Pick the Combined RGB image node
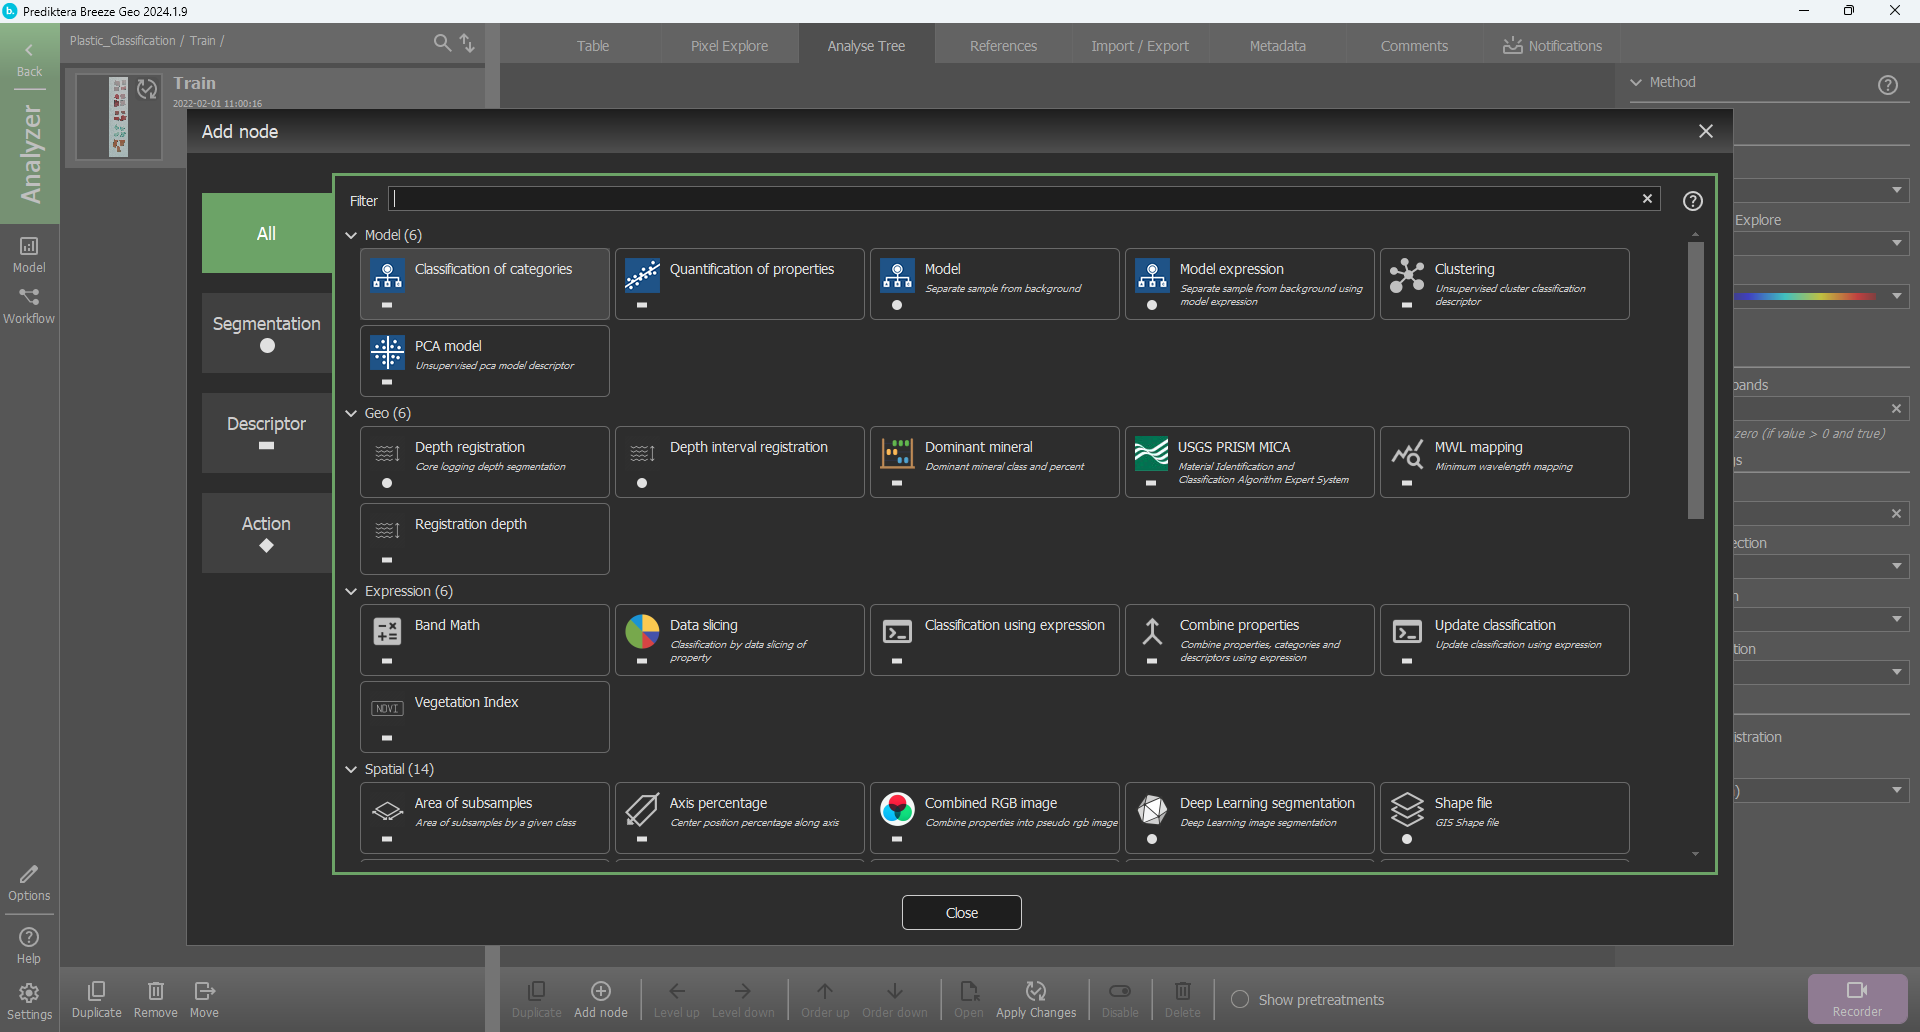 [994, 818]
